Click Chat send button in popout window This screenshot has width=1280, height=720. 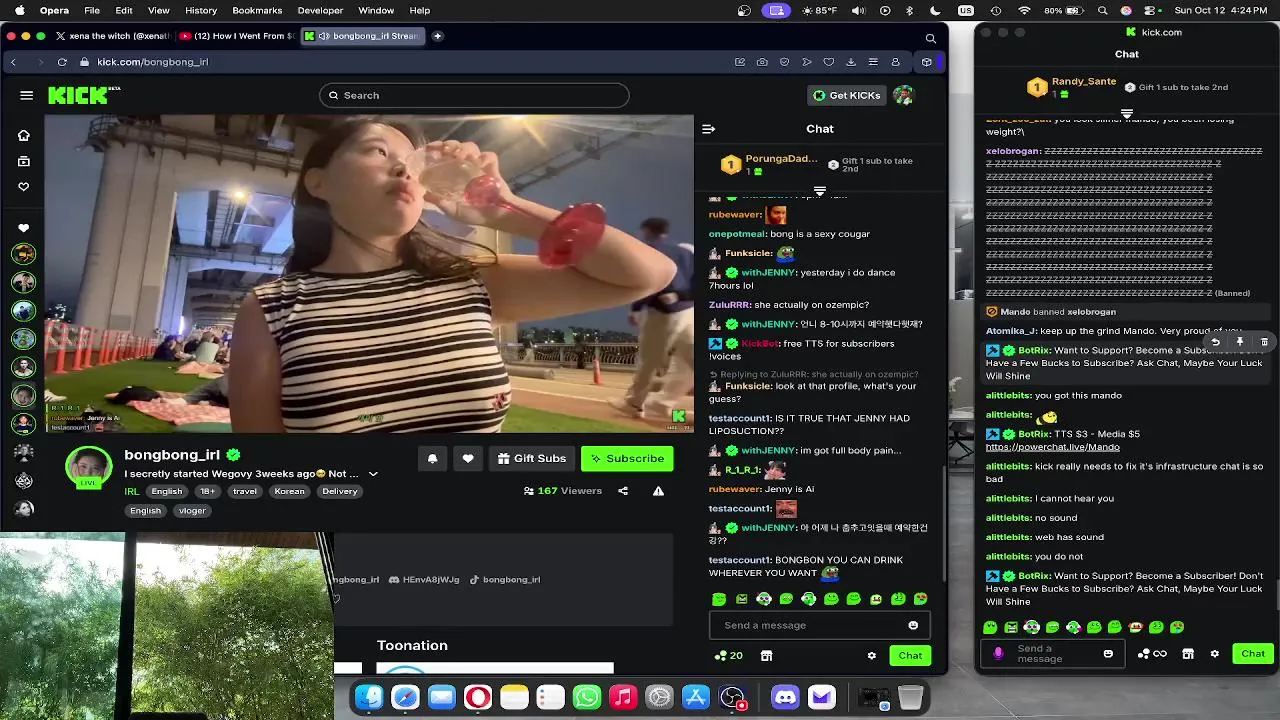pyautogui.click(x=1253, y=654)
